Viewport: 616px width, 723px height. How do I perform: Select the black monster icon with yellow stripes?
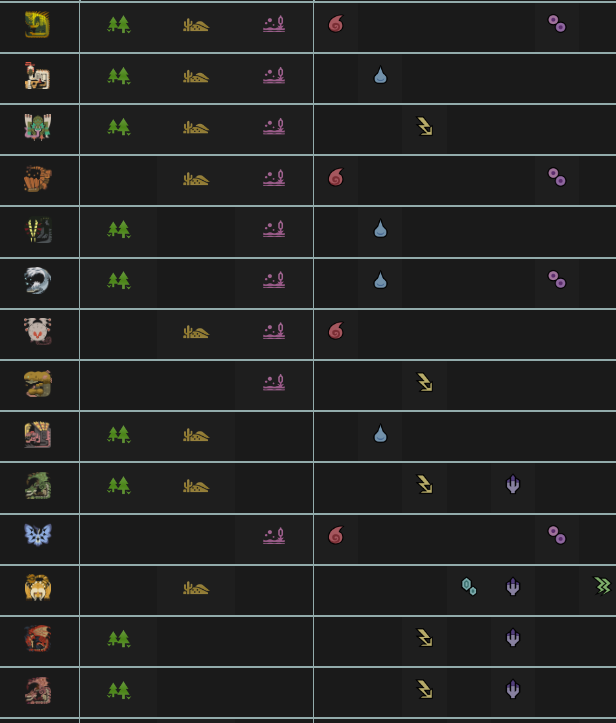tap(37, 230)
